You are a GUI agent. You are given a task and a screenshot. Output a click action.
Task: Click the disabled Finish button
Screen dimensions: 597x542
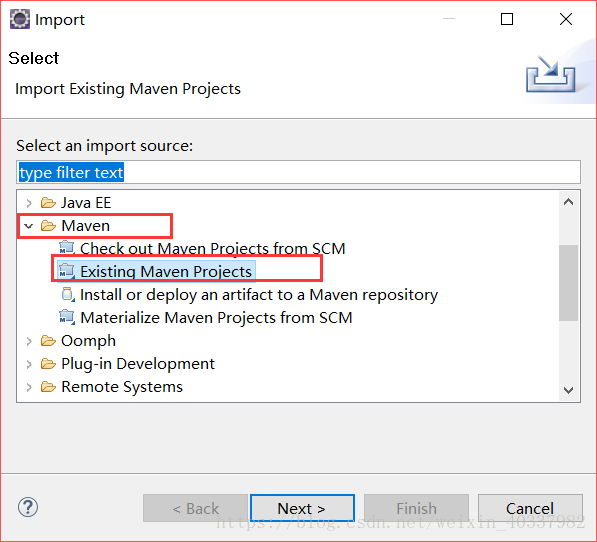416,508
